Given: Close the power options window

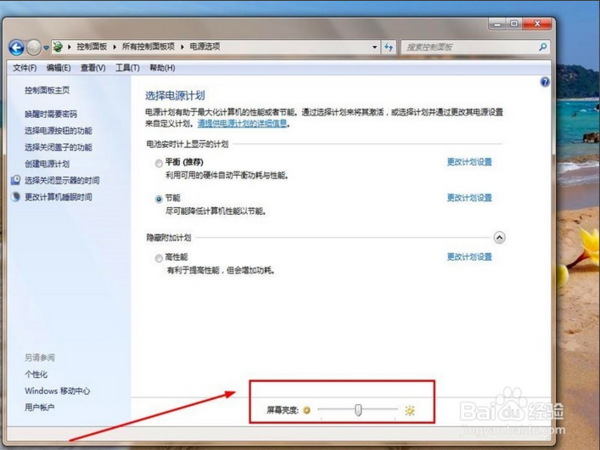Looking at the screenshot, I should [x=537, y=24].
